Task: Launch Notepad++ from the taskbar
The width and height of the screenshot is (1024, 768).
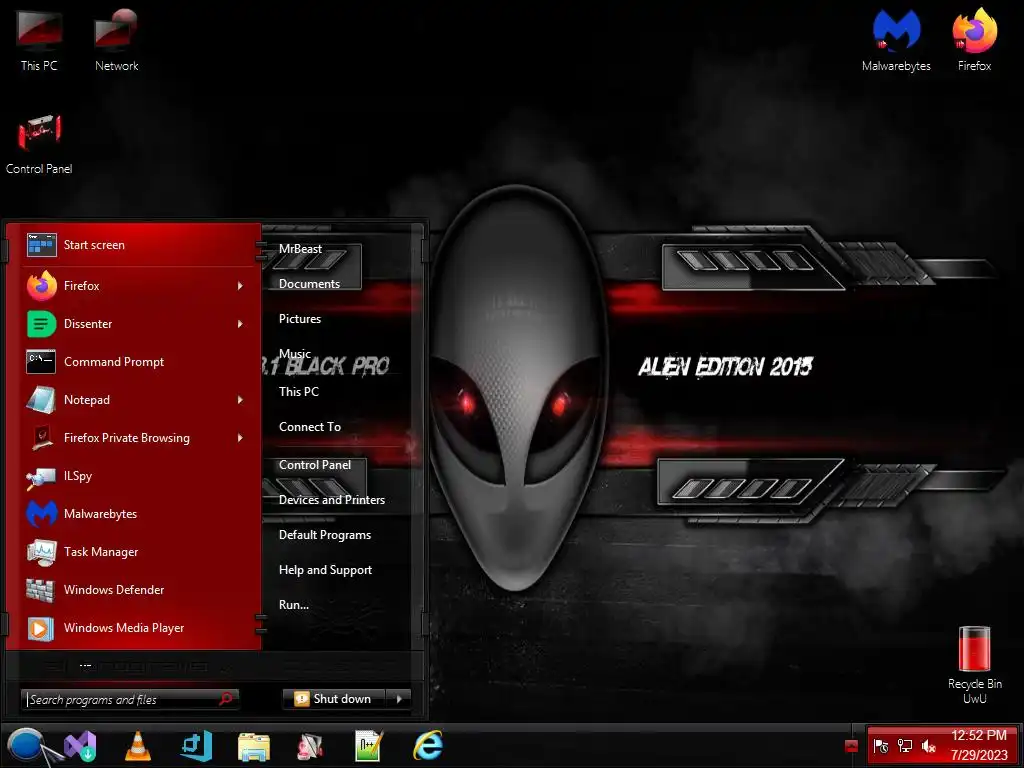Action: click(369, 746)
